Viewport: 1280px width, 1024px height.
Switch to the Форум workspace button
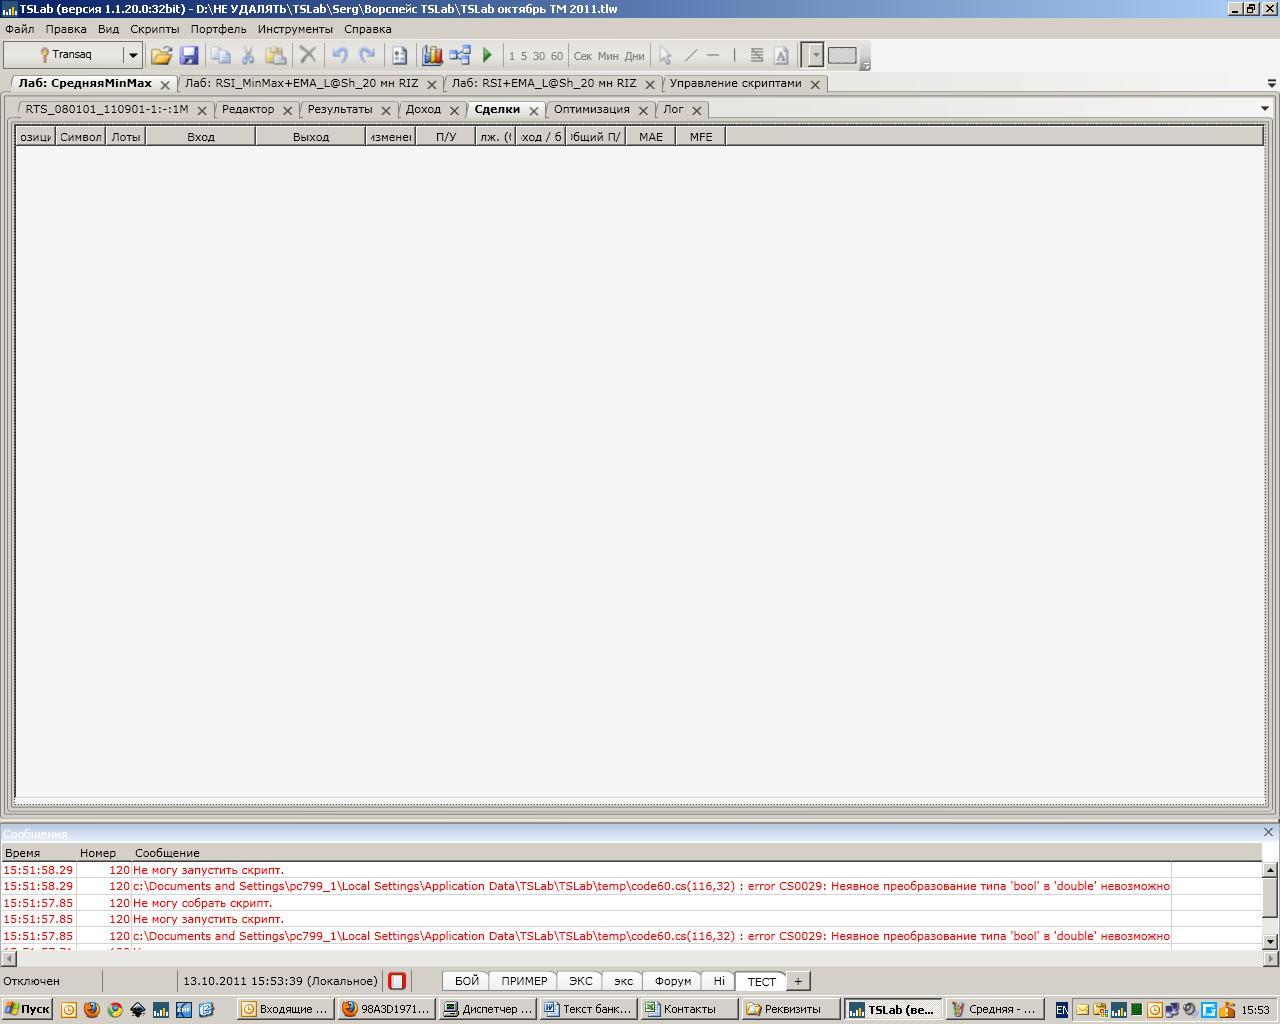pyautogui.click(x=673, y=981)
